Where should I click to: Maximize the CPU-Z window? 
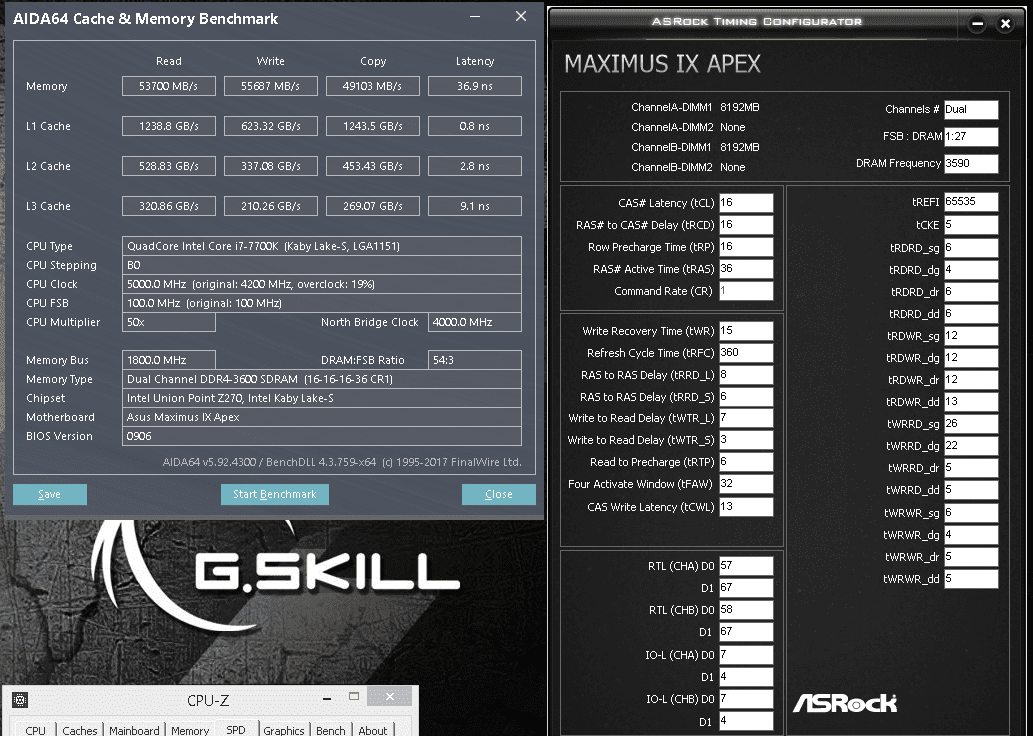(x=354, y=696)
